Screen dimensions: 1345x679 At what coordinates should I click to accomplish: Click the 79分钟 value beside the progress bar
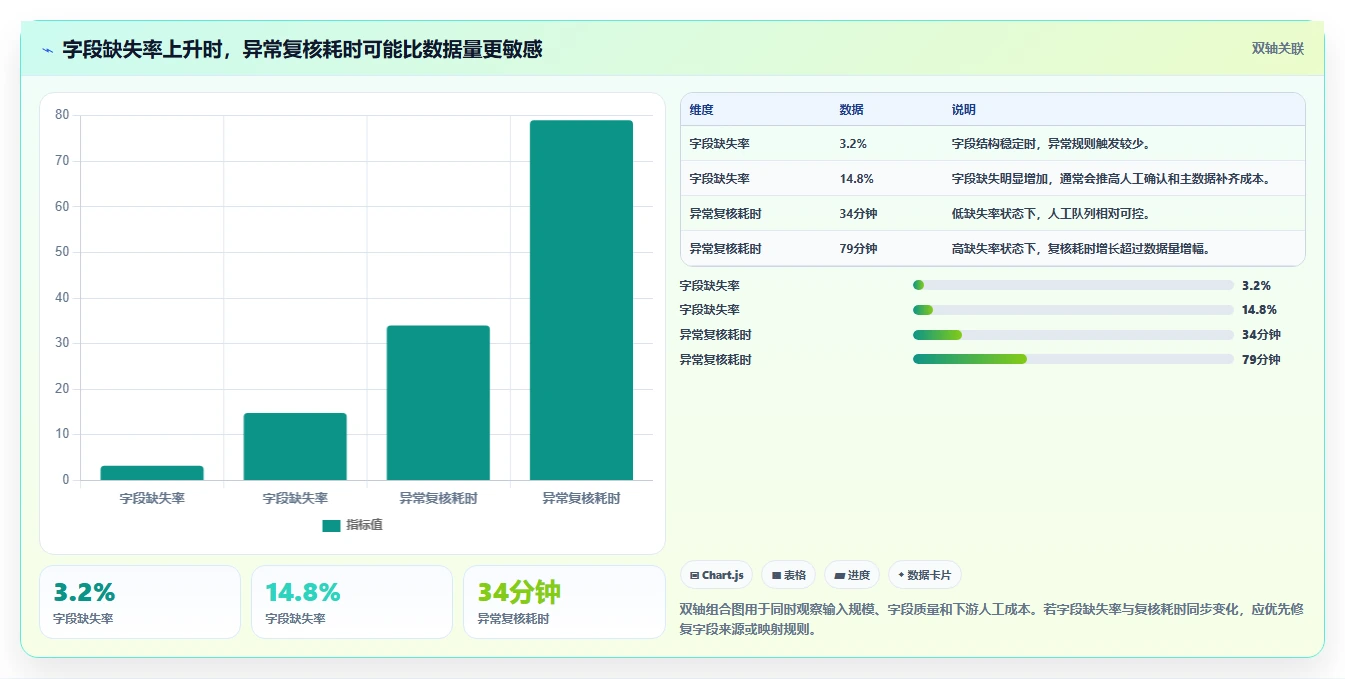[x=1261, y=359]
